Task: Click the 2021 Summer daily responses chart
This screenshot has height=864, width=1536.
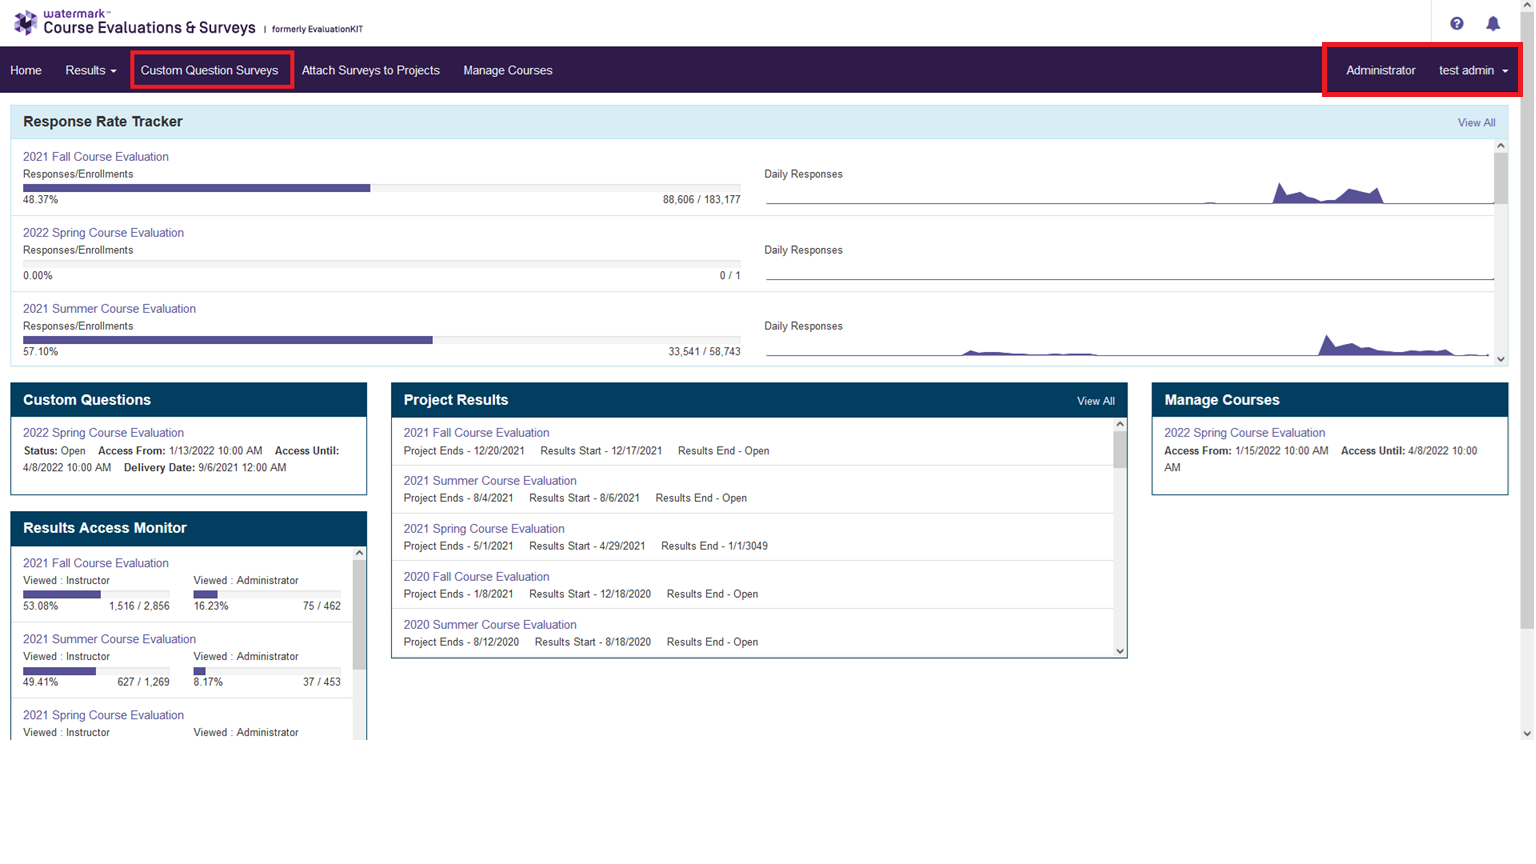Action: pyautogui.click(x=1128, y=345)
